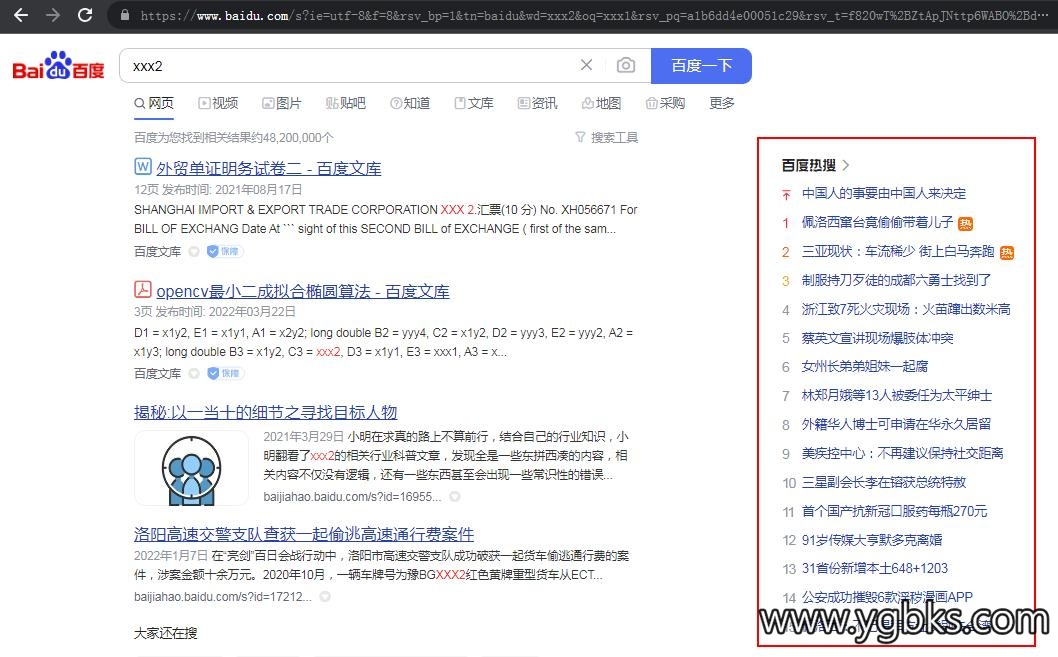Open hot topic 首个国产抗新冠口服药每瓶270元
Viewport: 1058px width, 657px height.
(894, 511)
